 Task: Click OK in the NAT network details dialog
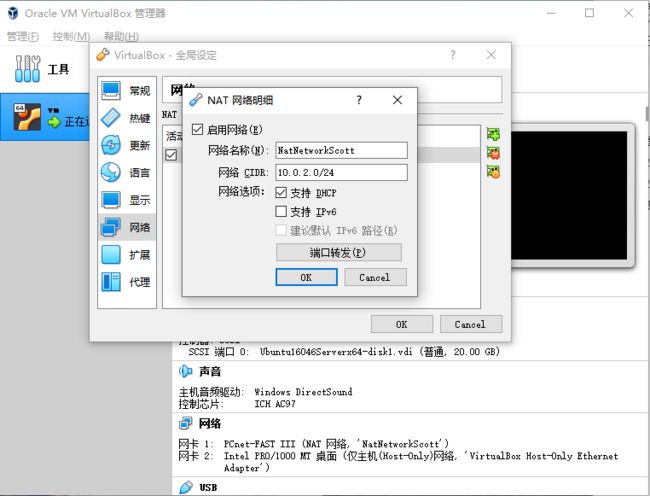306,277
